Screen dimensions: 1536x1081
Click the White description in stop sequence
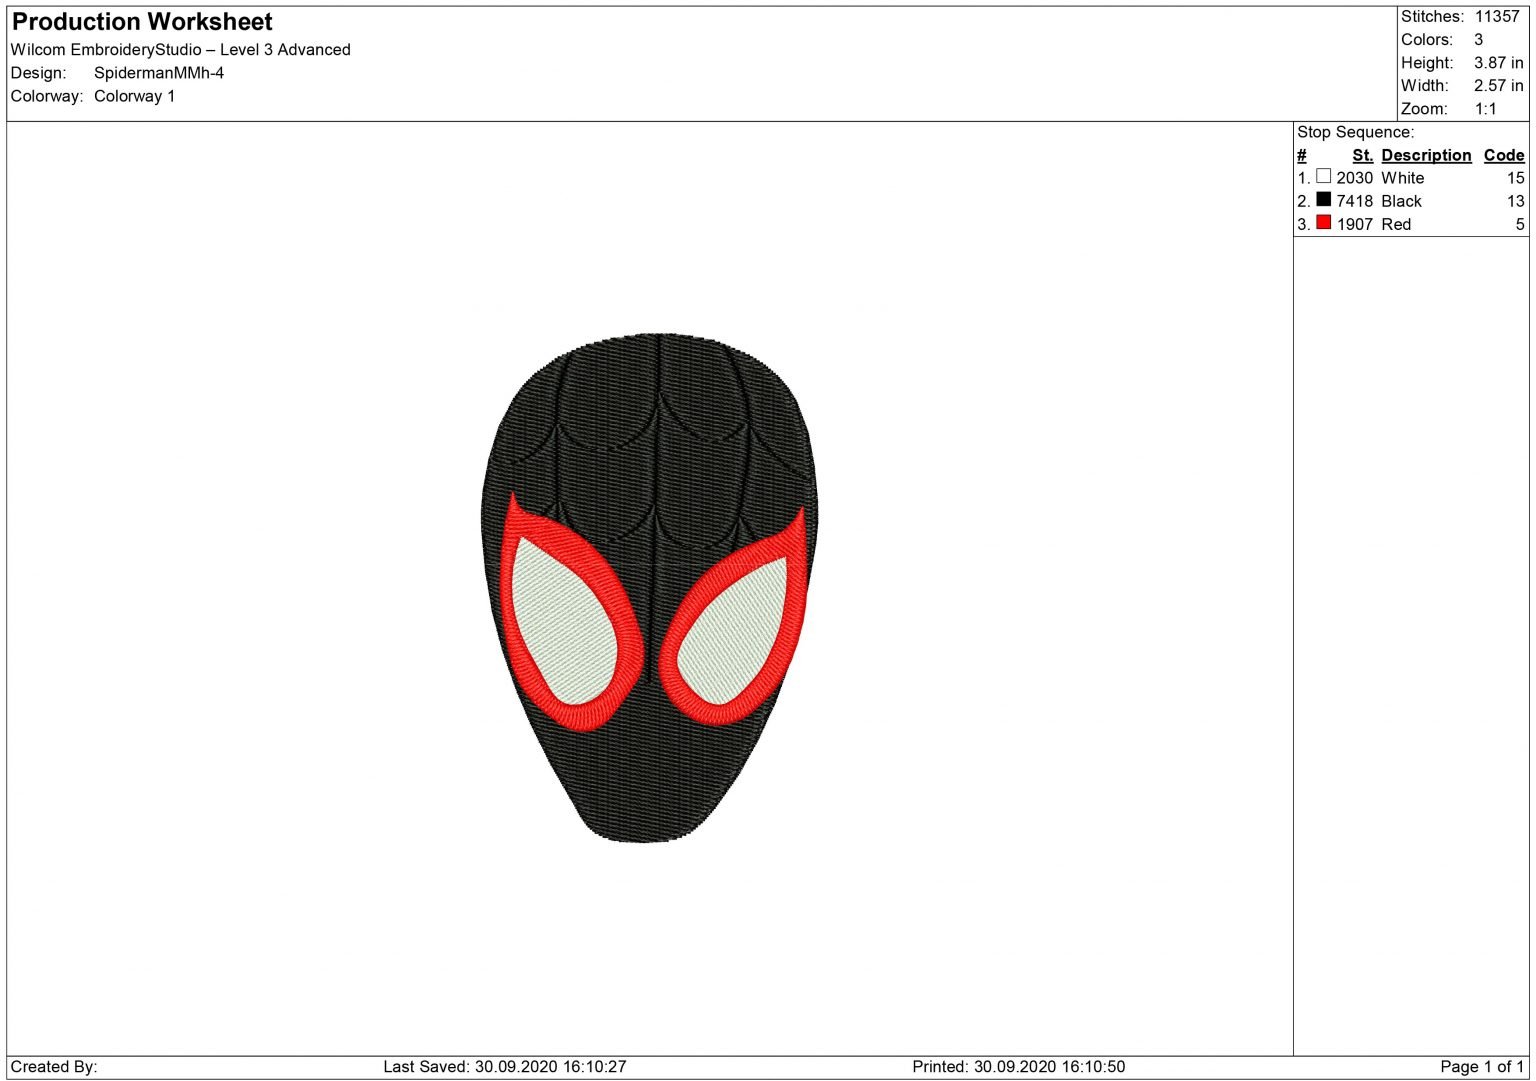point(1403,178)
